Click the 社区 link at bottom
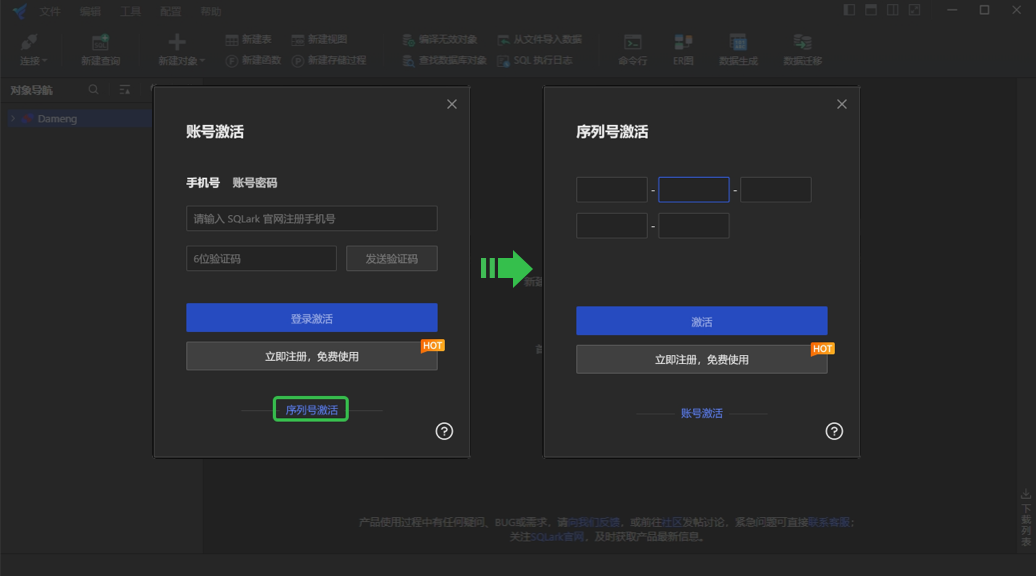This screenshot has width=1036, height=576. tap(672, 522)
